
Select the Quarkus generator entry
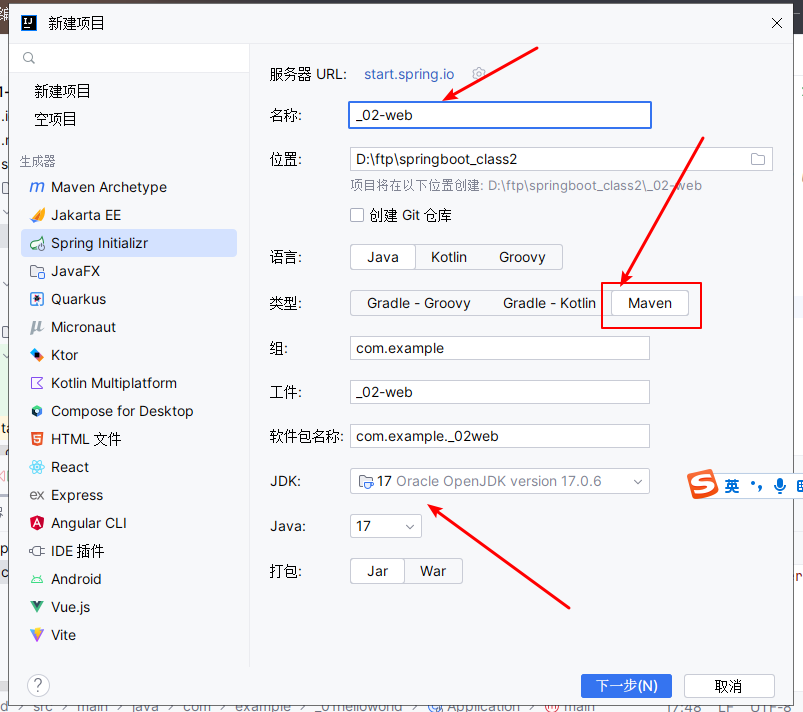[x=129, y=299]
